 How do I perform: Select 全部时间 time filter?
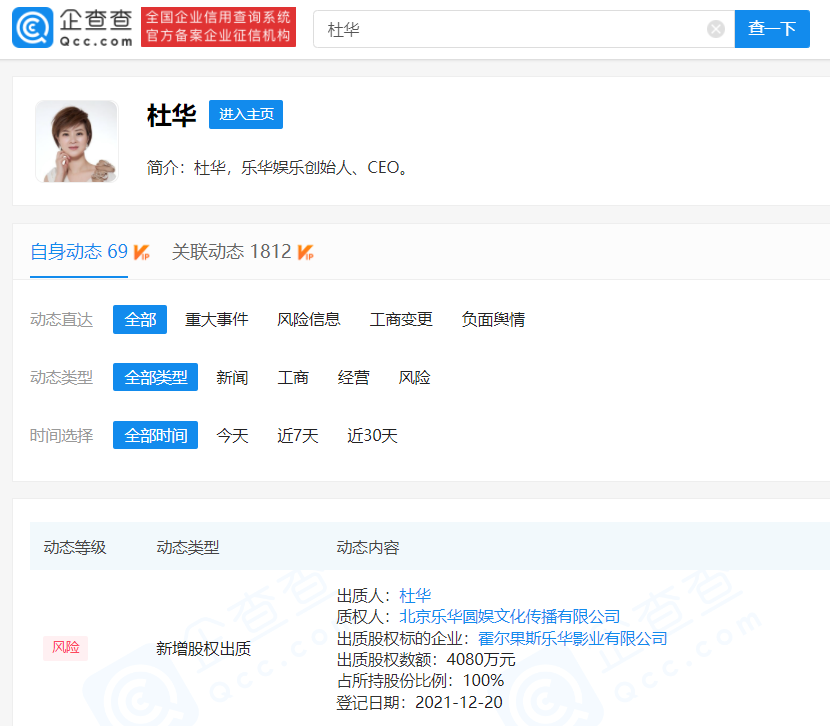156,435
